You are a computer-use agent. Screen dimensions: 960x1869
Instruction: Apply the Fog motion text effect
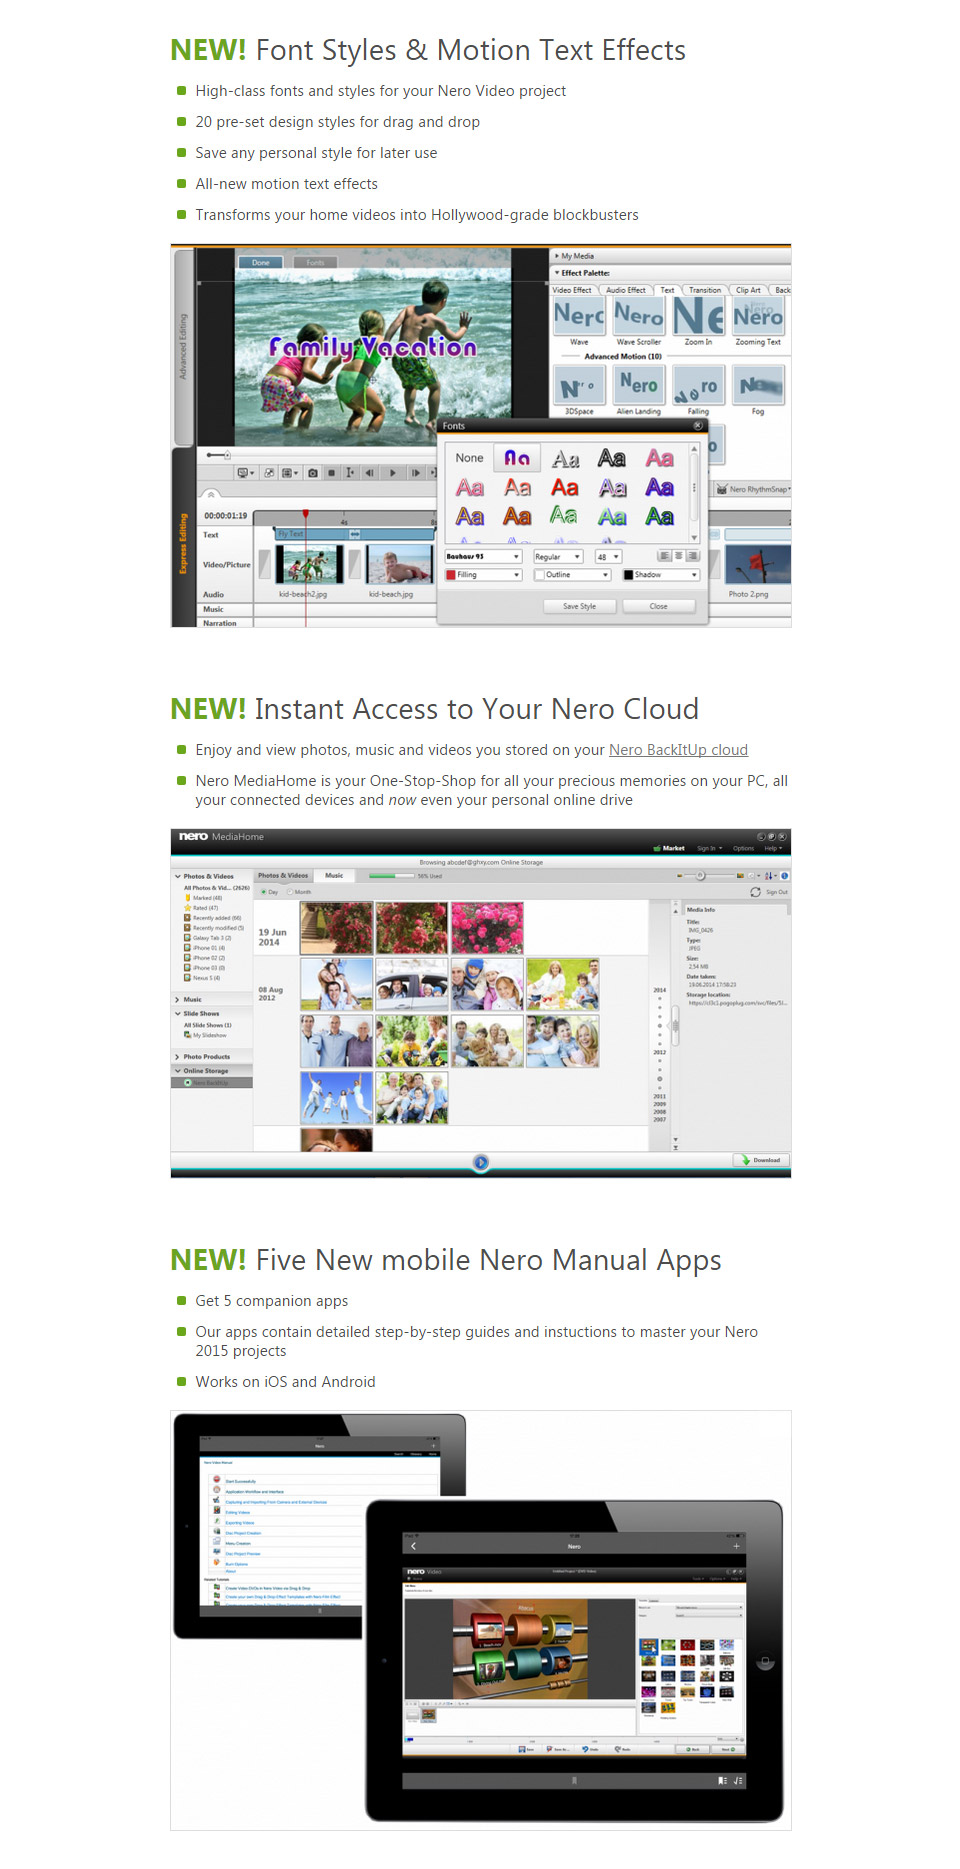(x=758, y=385)
